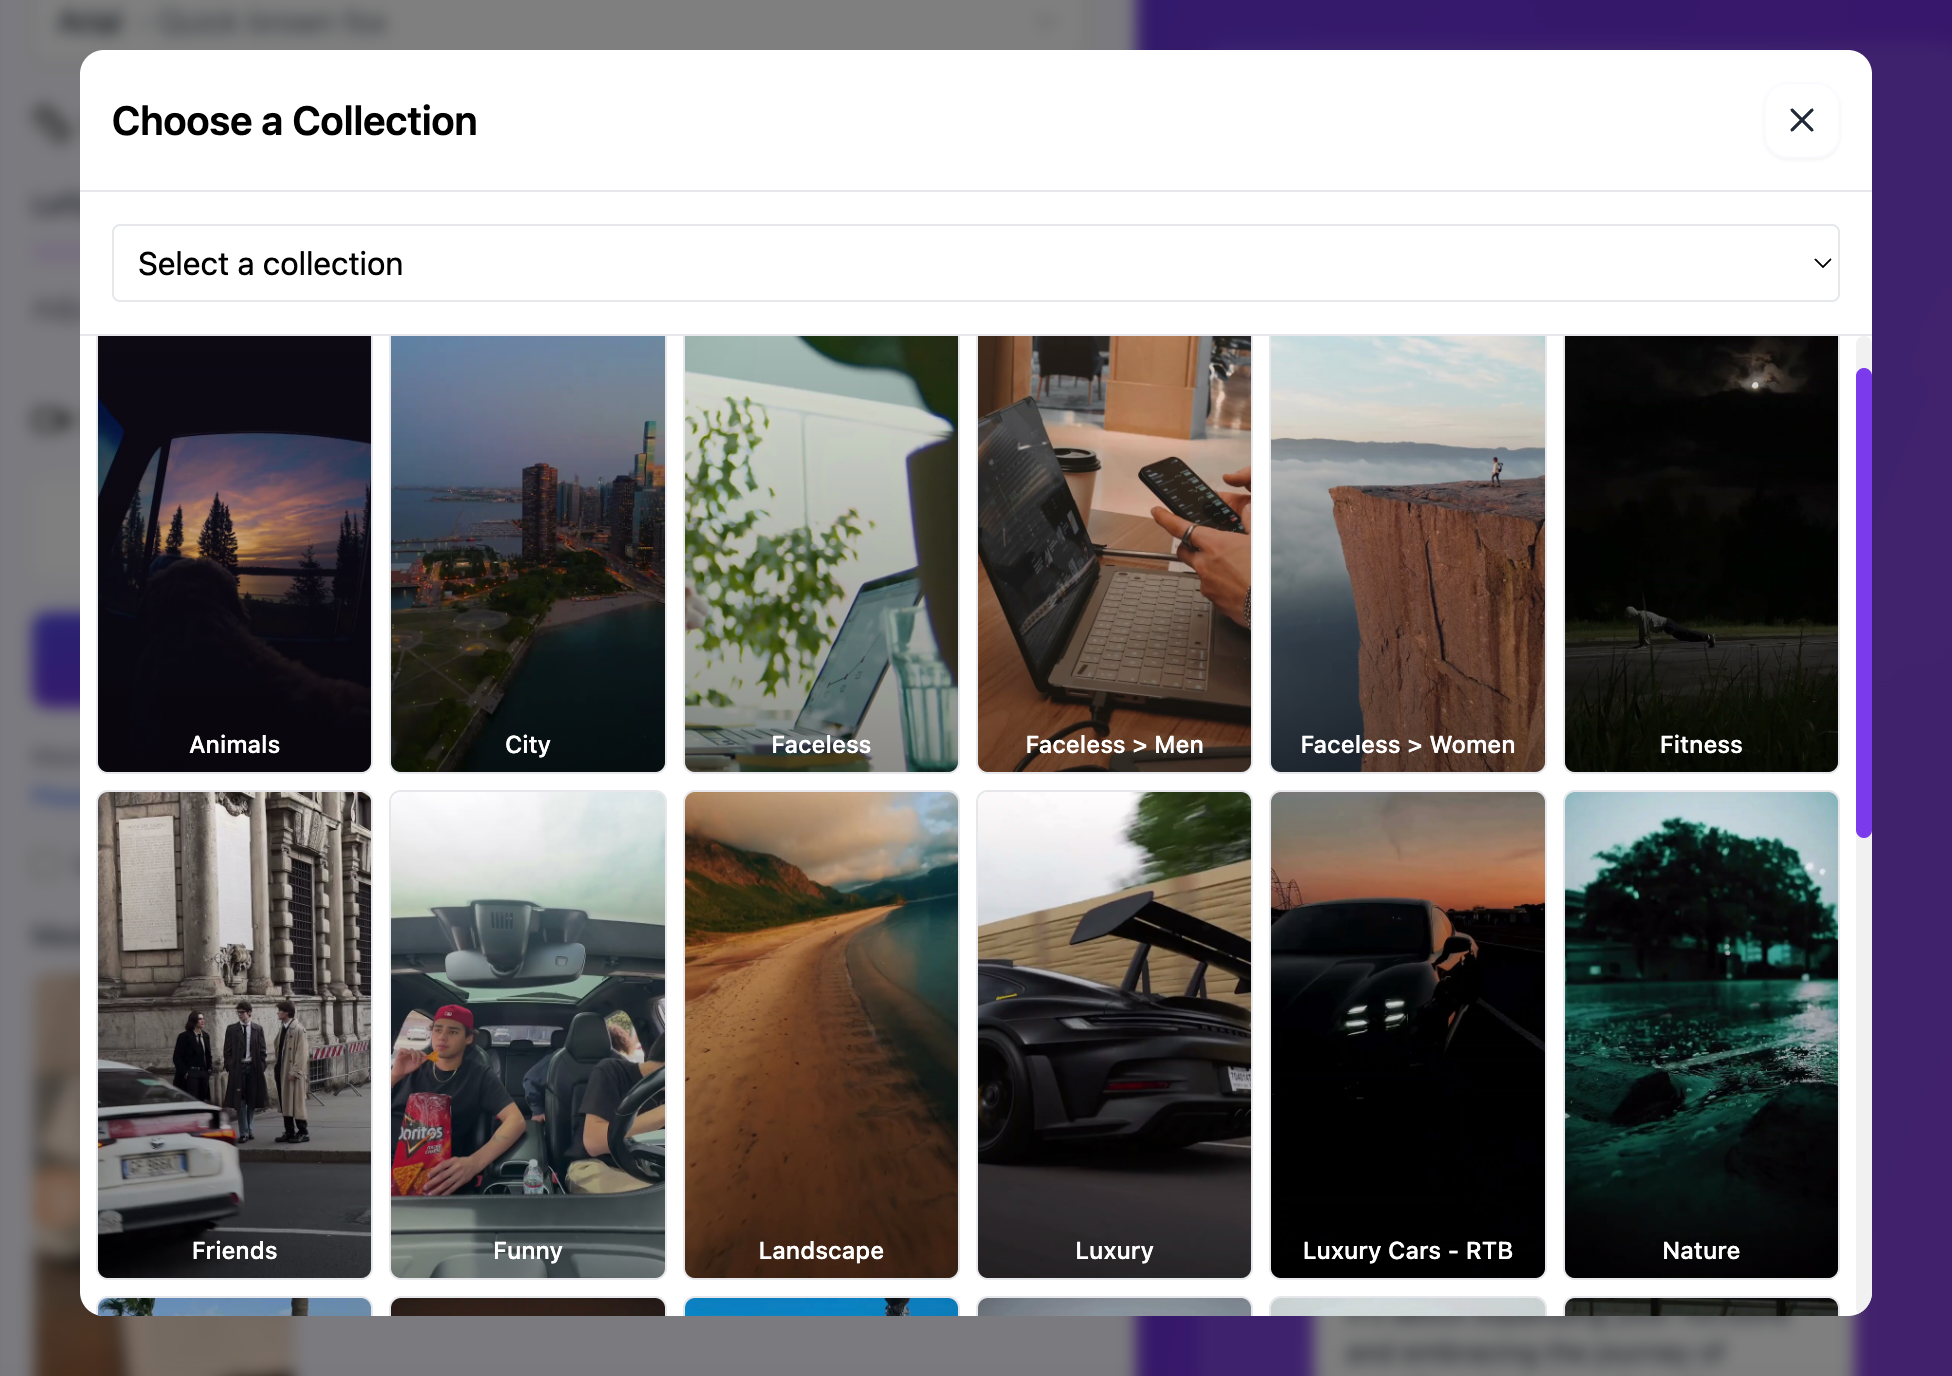Select the Faceless > Women collection

[x=1407, y=553]
